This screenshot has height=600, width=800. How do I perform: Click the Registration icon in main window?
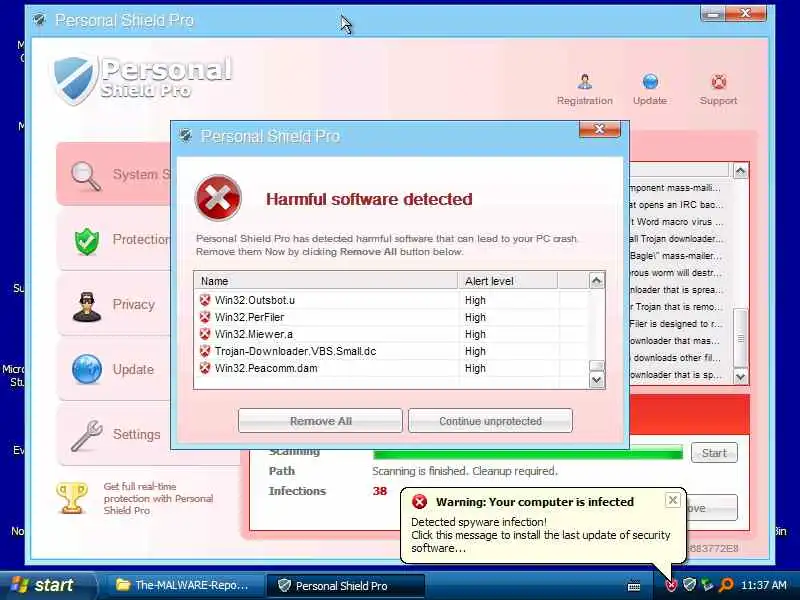pyautogui.click(x=585, y=82)
